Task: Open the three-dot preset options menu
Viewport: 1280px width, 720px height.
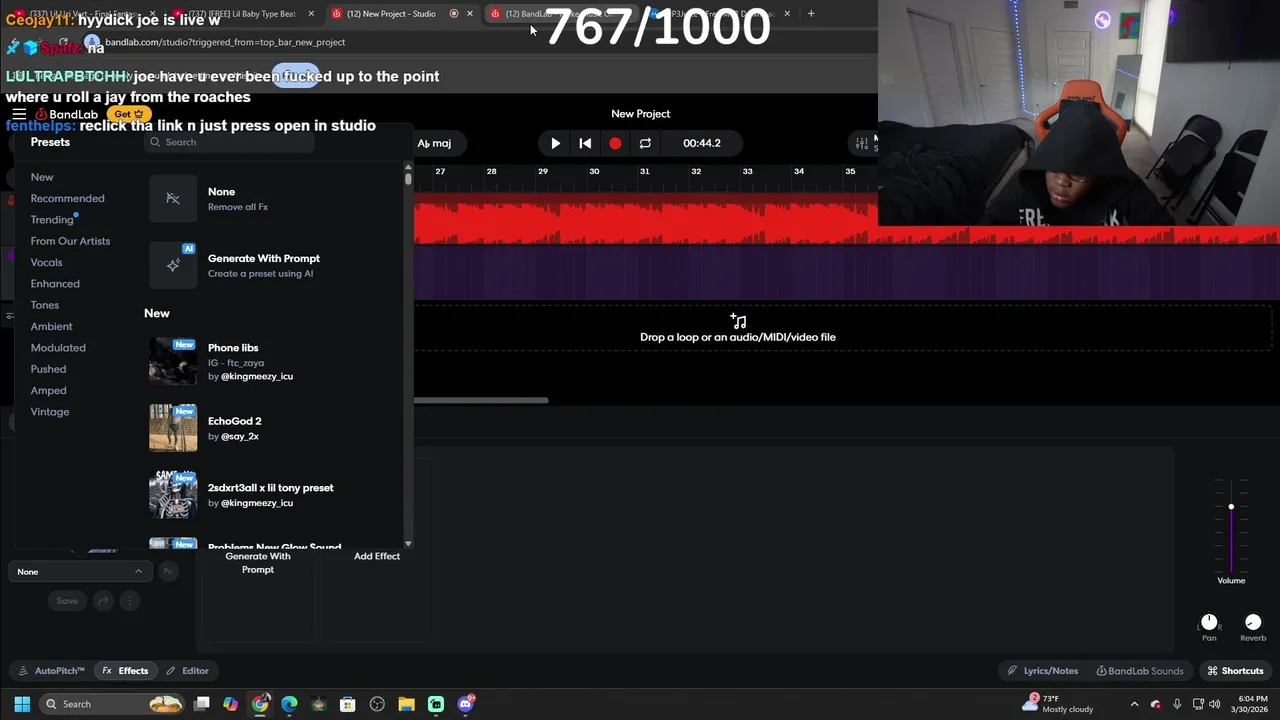Action: coord(129,601)
